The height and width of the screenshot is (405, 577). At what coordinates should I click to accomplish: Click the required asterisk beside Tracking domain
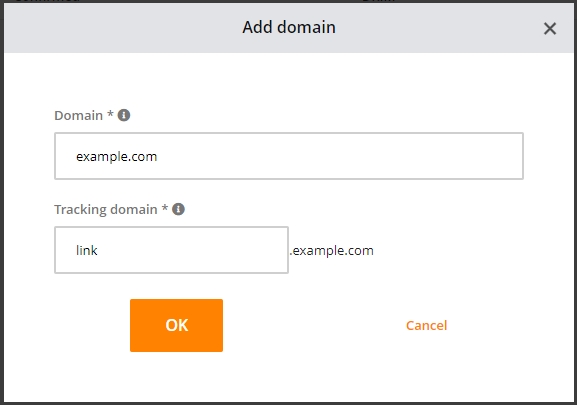click(x=165, y=208)
